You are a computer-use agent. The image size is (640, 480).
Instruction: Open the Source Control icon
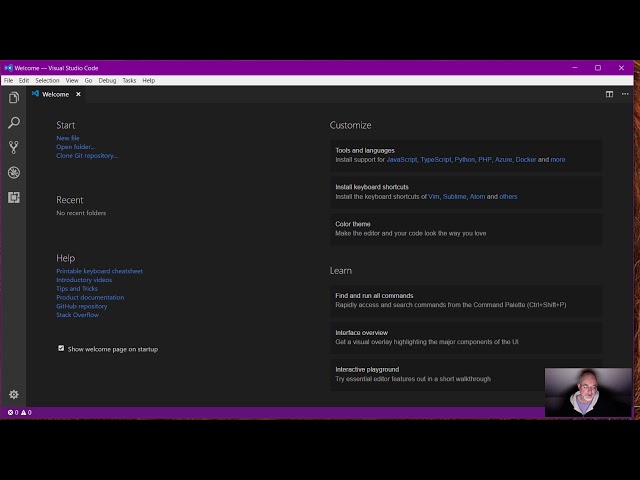(x=14, y=147)
